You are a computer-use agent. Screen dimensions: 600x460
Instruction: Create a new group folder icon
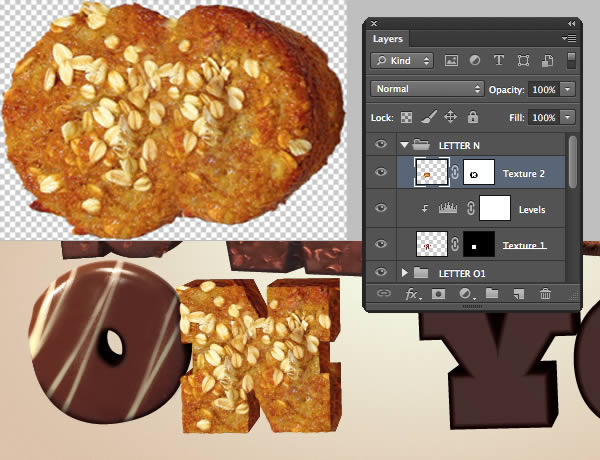[x=492, y=294]
